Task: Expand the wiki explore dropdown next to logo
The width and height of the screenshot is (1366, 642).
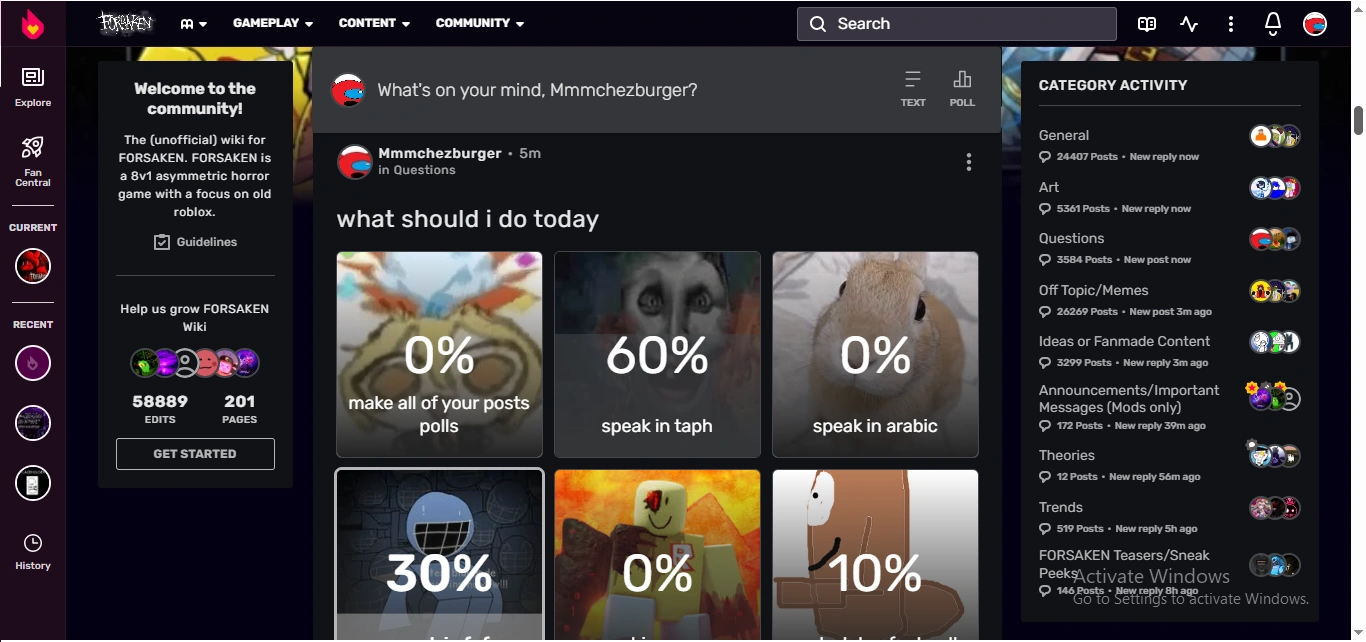Action: [194, 24]
